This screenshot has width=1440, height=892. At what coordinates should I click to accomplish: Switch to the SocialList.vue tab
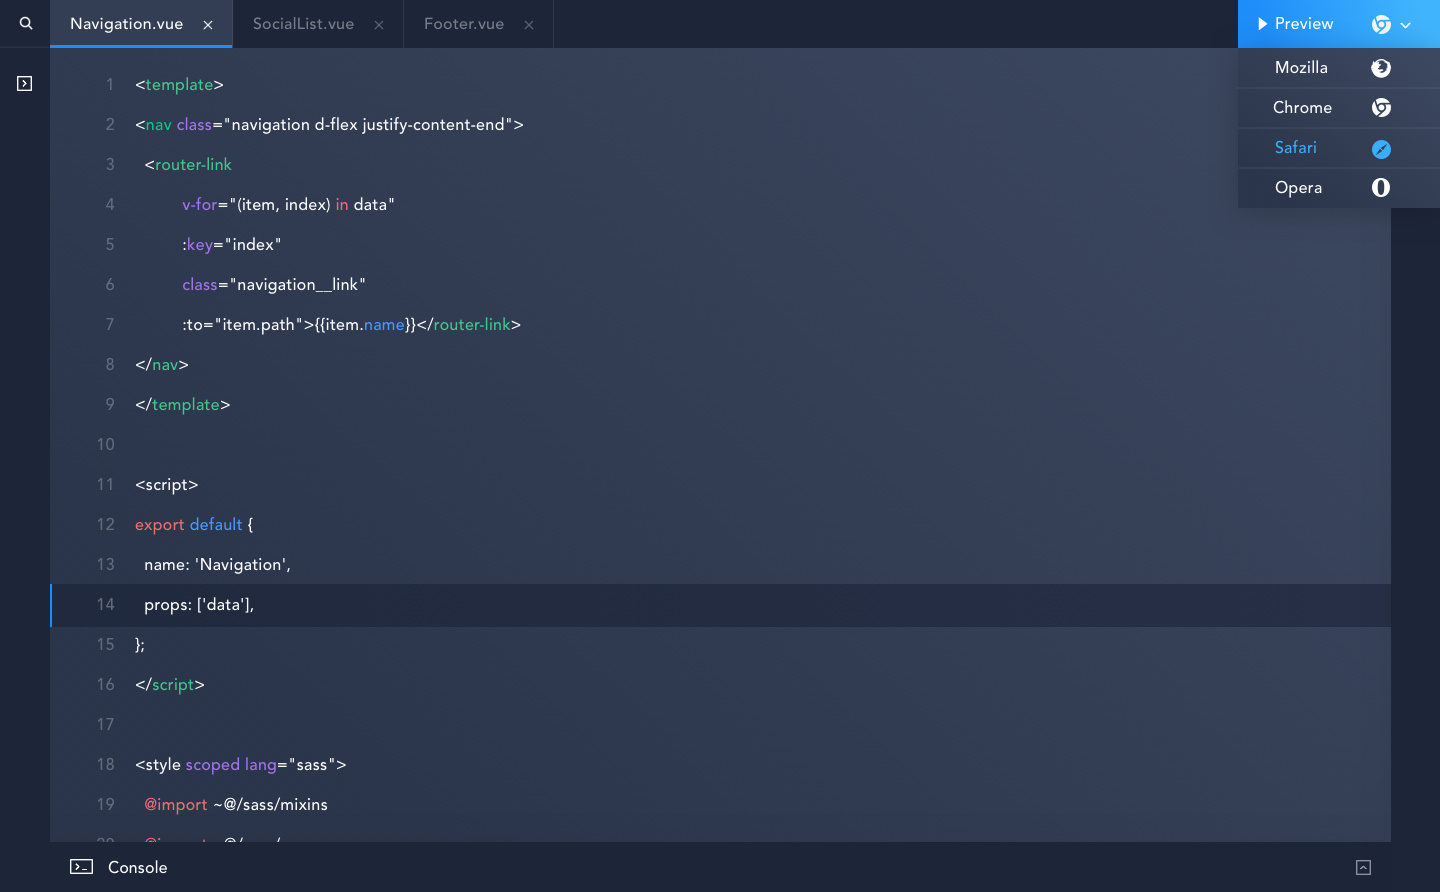(x=303, y=24)
